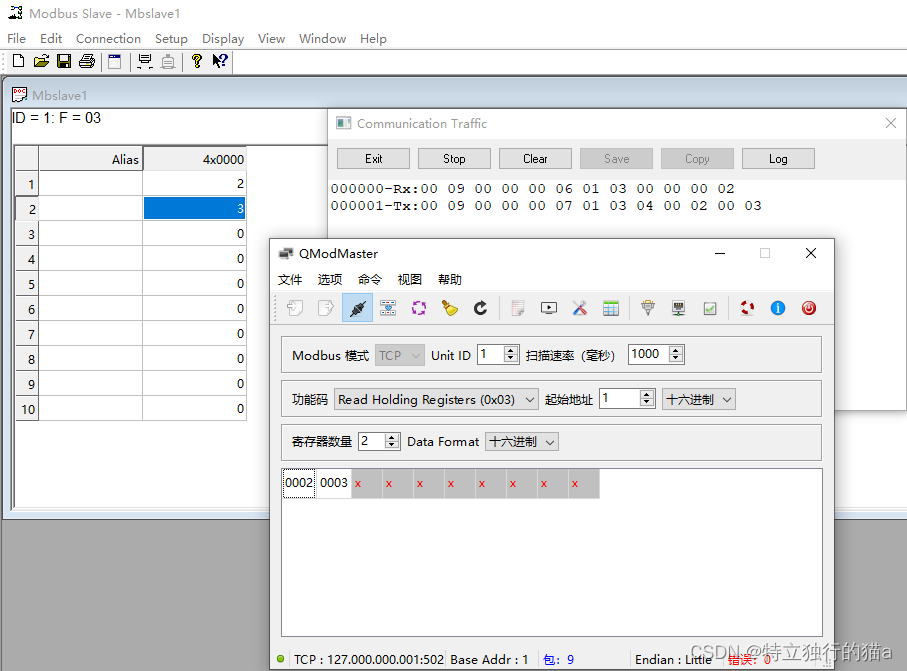Select the 0003 register cell in QModMaster

coord(334,483)
